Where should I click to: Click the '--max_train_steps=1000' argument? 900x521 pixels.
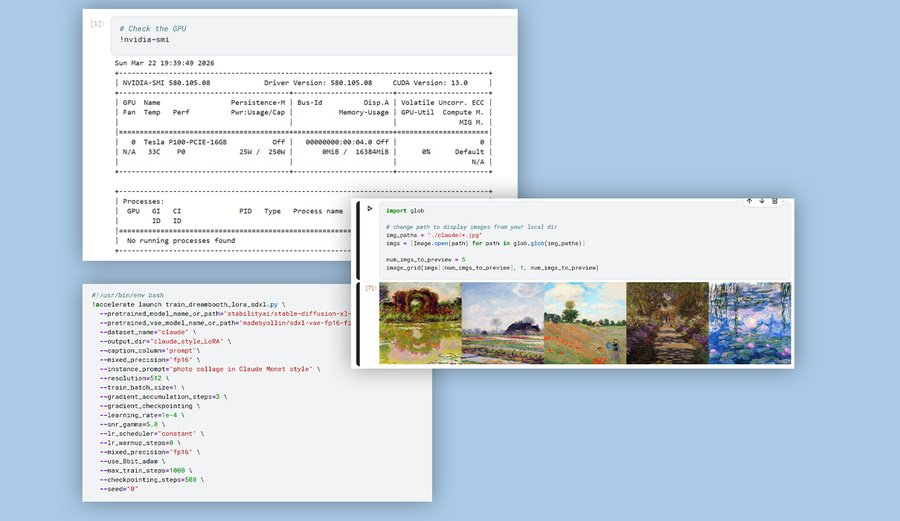[146, 471]
